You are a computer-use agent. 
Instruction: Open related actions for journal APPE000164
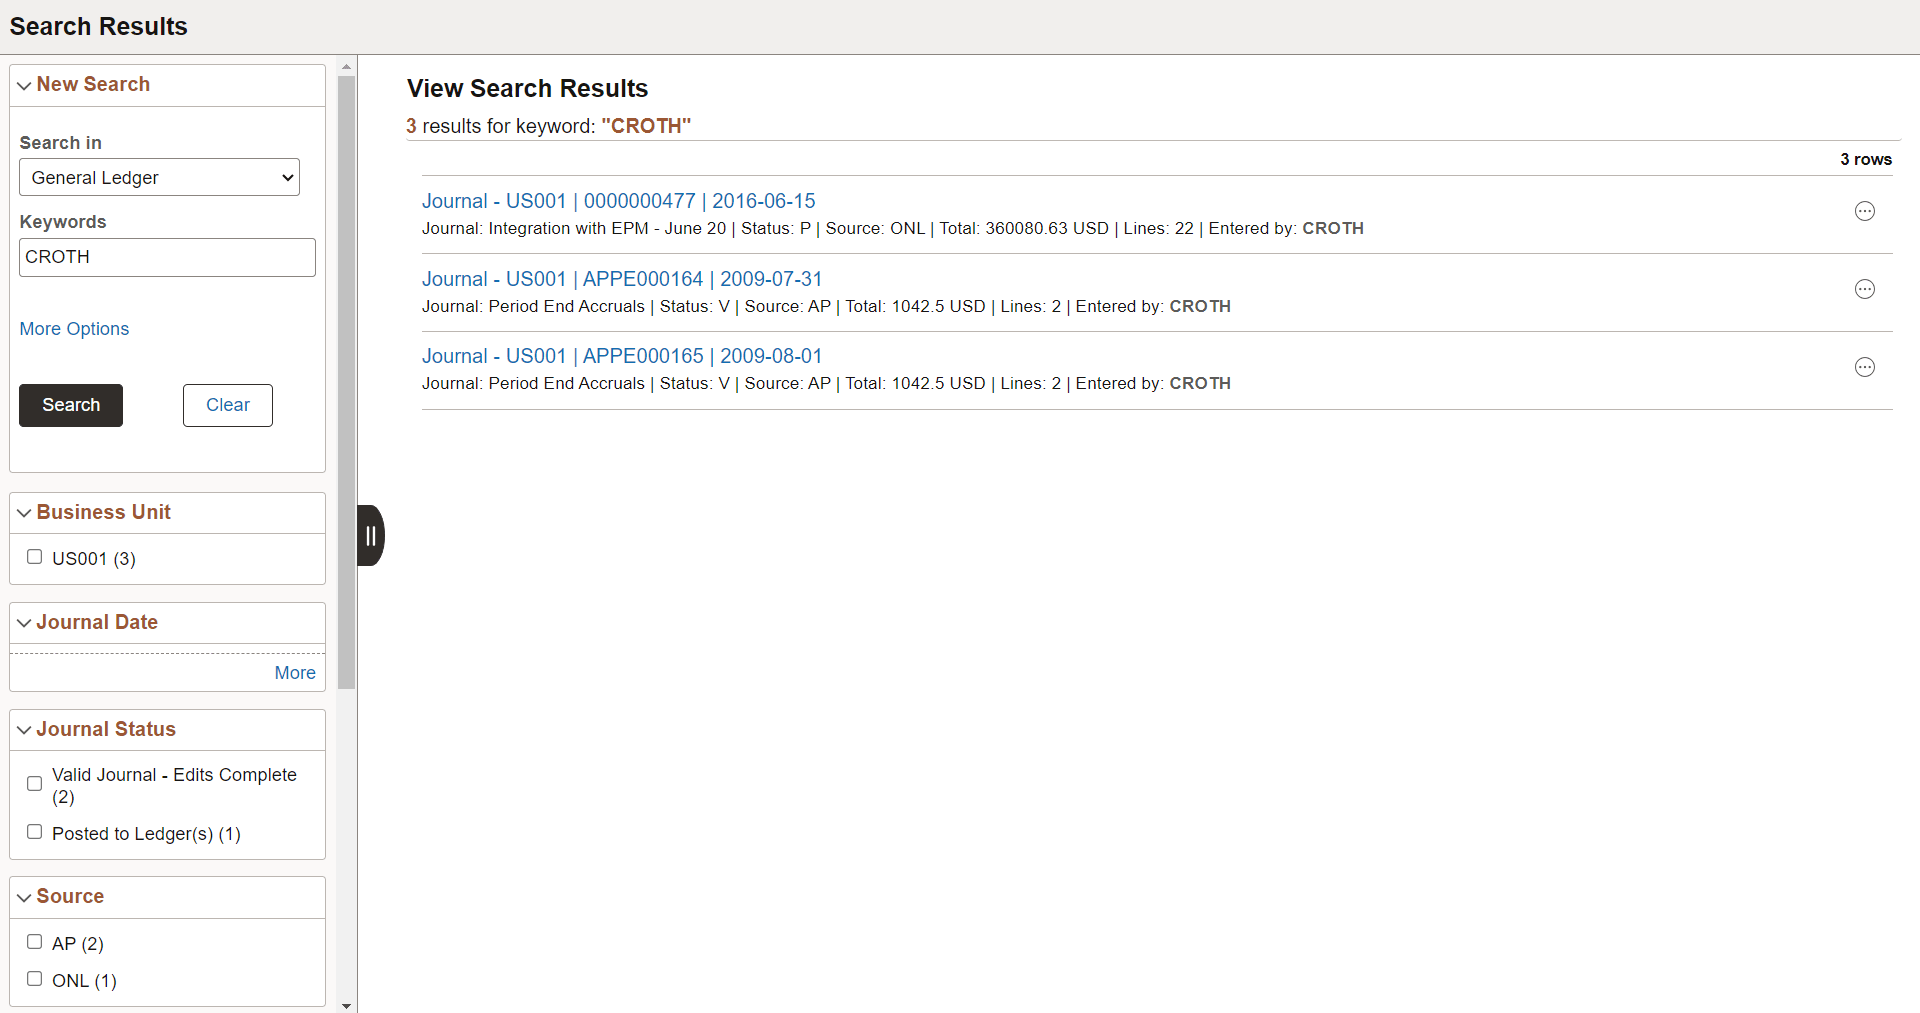1865,289
